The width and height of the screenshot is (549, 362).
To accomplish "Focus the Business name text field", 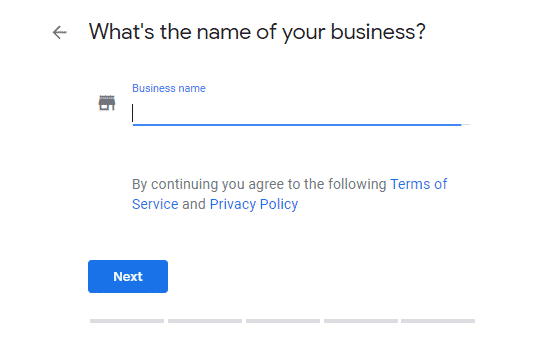I will coord(301,113).
